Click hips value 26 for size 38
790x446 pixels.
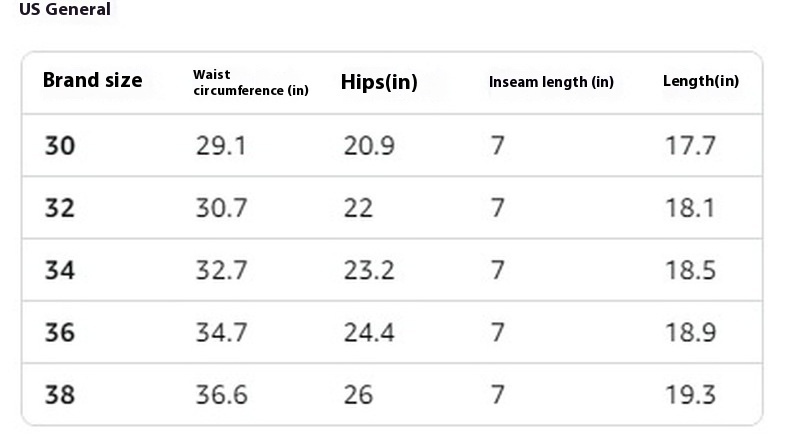(358, 395)
